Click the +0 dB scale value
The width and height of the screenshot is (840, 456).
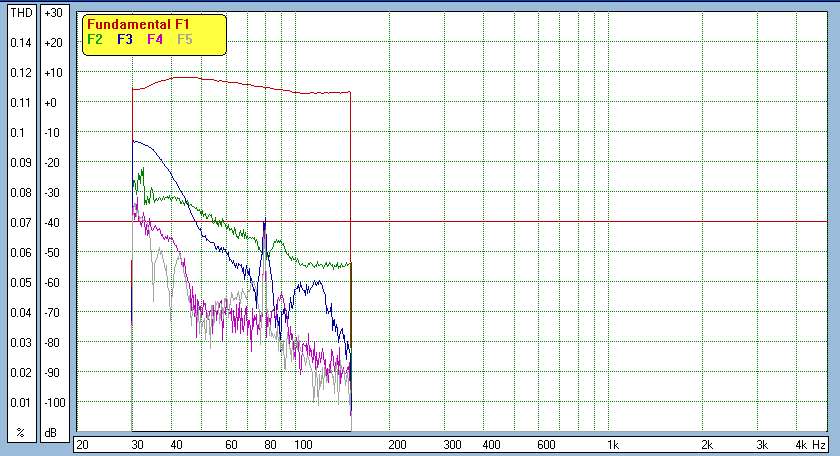click(50, 103)
